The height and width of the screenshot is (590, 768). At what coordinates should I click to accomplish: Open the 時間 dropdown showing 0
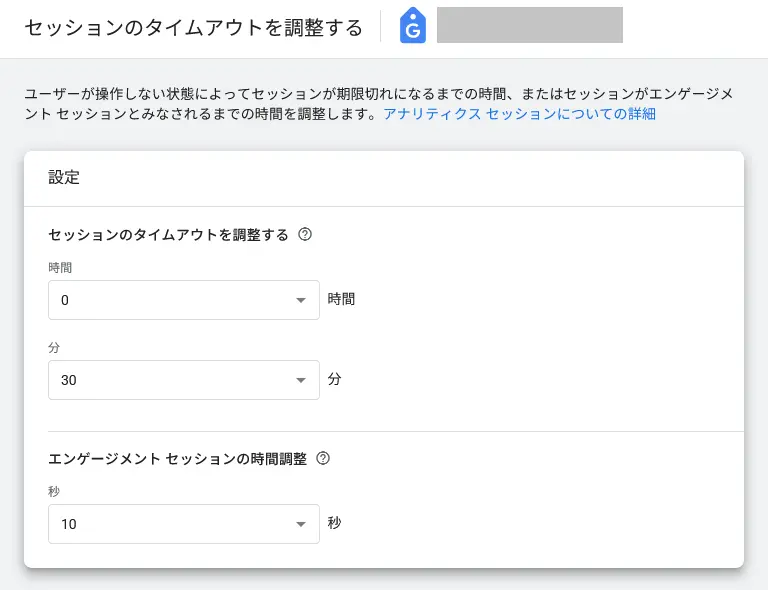click(184, 300)
